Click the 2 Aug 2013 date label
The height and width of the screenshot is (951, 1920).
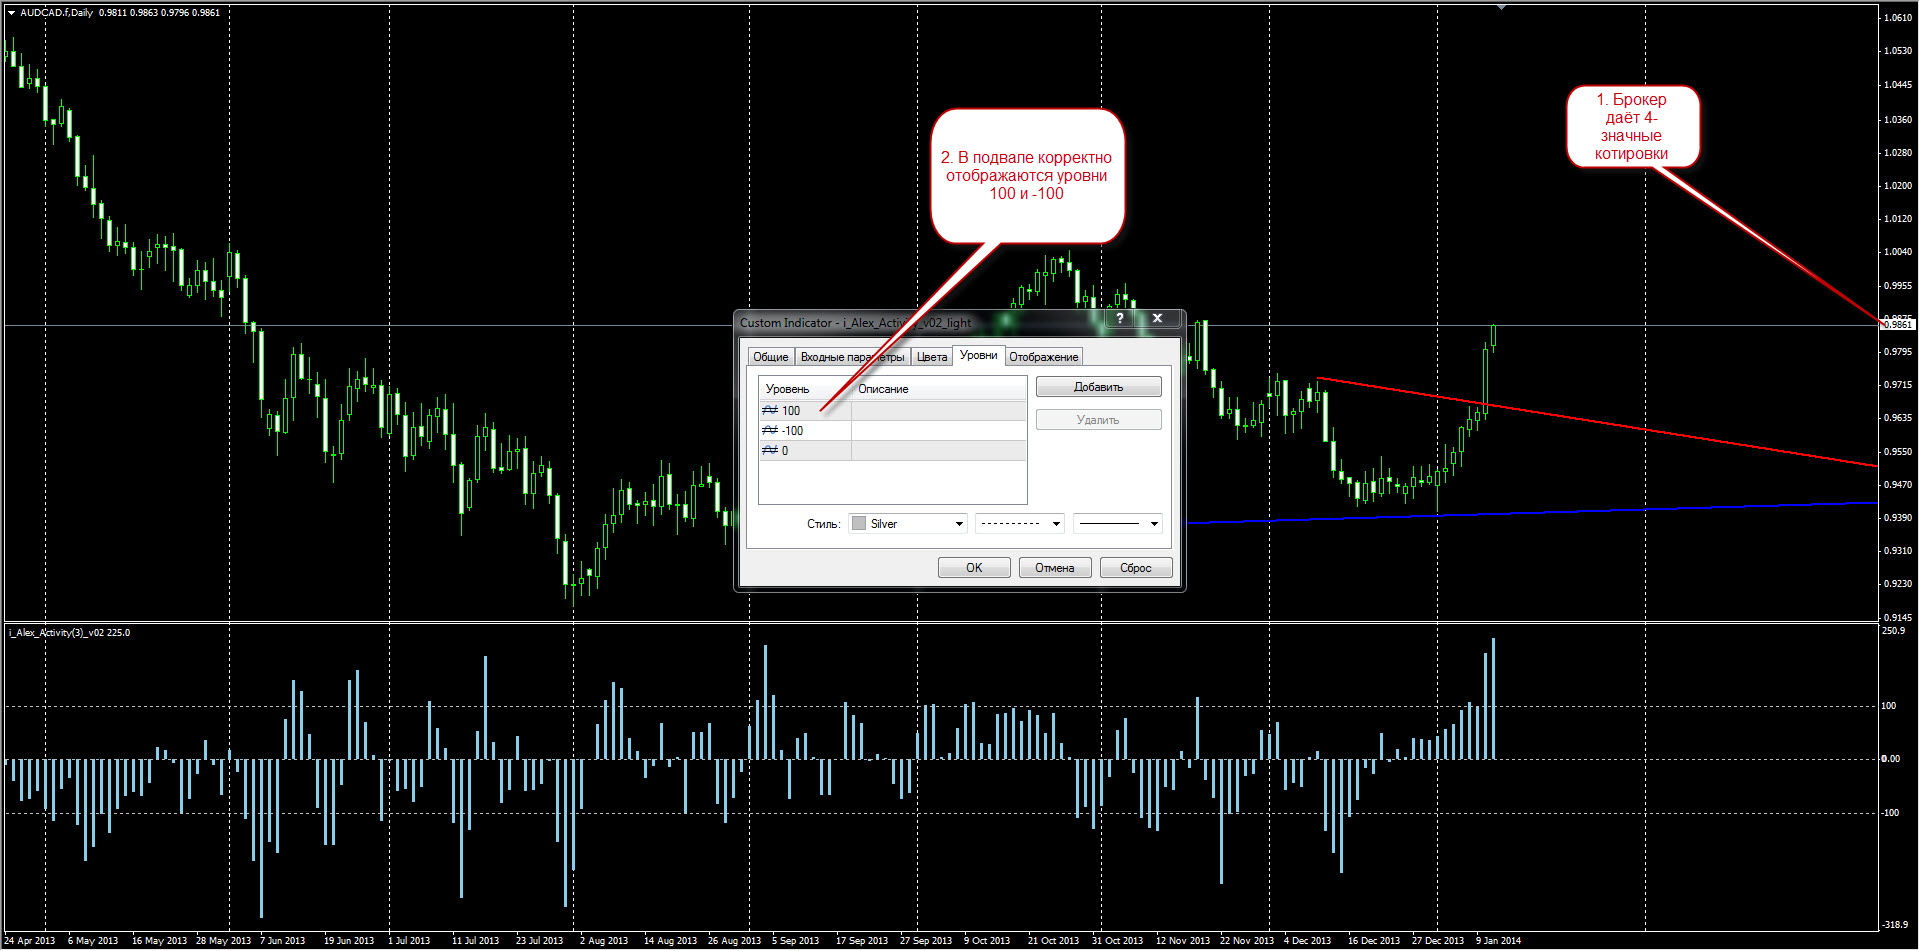click(x=604, y=941)
